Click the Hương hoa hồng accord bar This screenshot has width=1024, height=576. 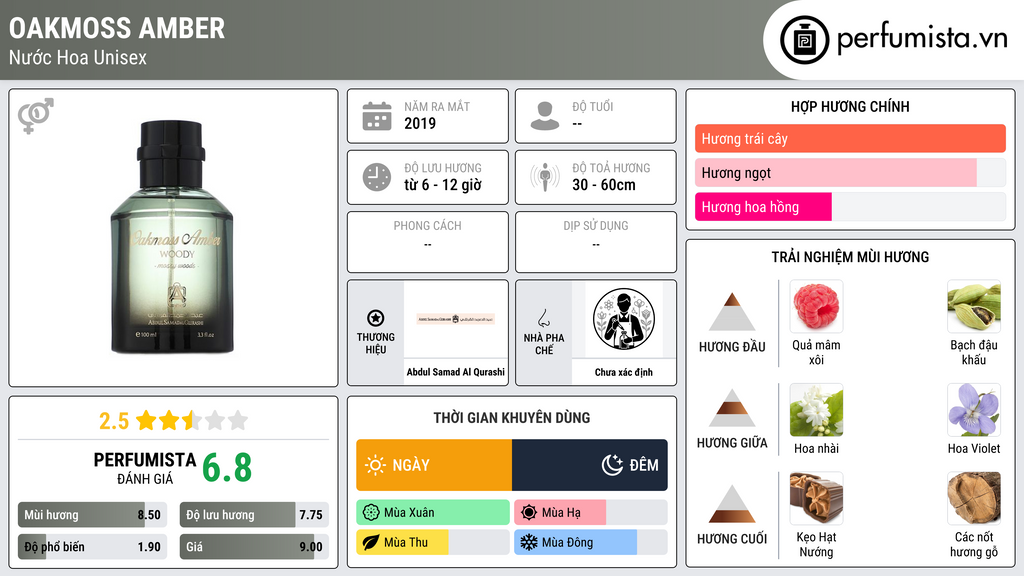click(x=850, y=207)
